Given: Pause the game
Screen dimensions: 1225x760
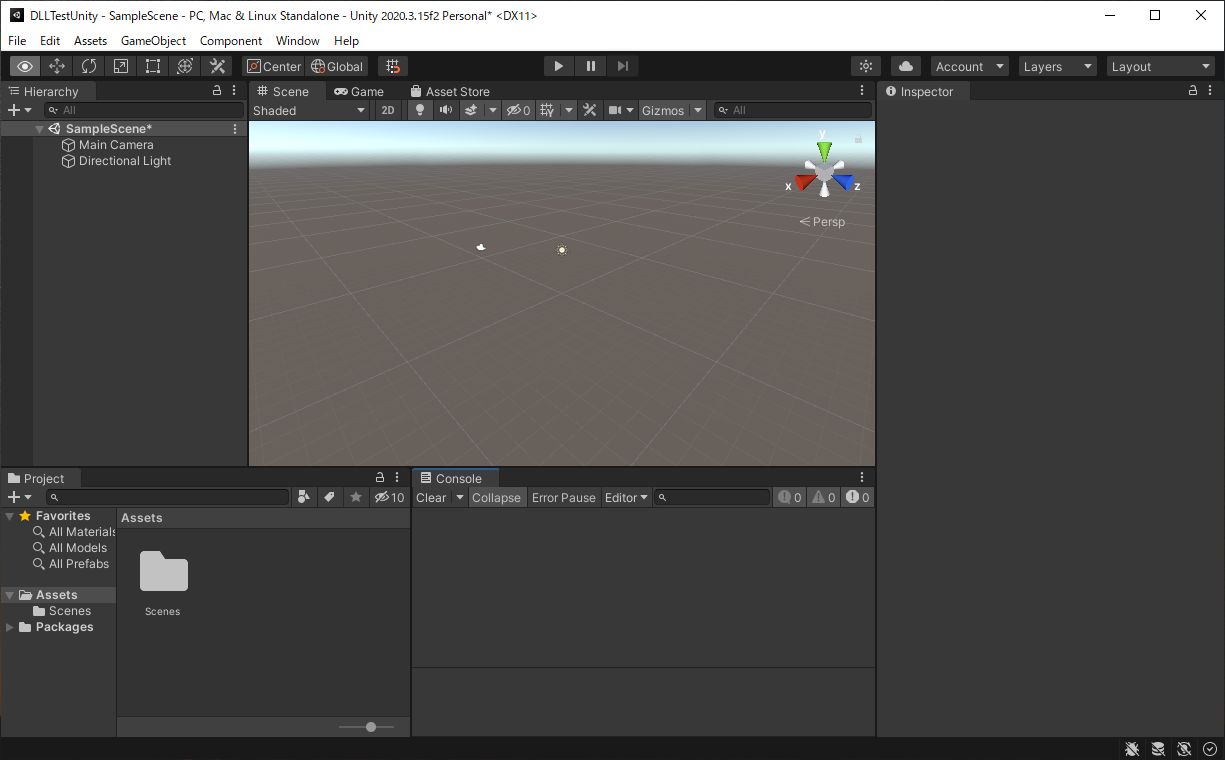Looking at the screenshot, I should tap(591, 66).
